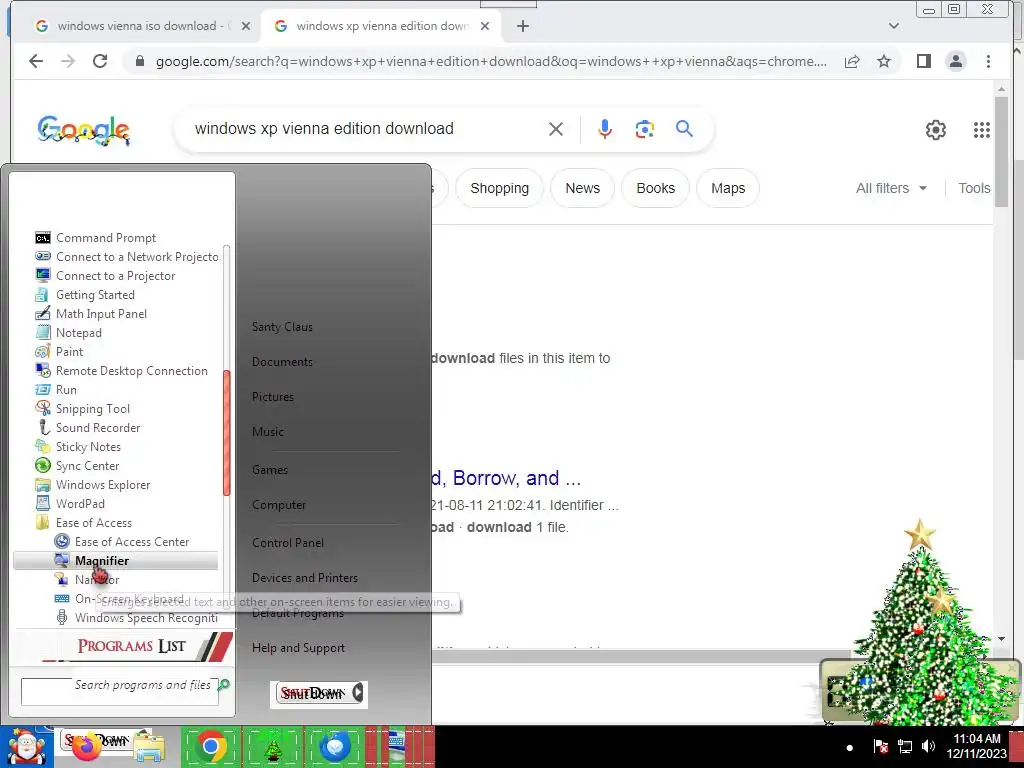Image resolution: width=1024 pixels, height=768 pixels.
Task: Open Chrome profile avatar
Action: click(956, 61)
